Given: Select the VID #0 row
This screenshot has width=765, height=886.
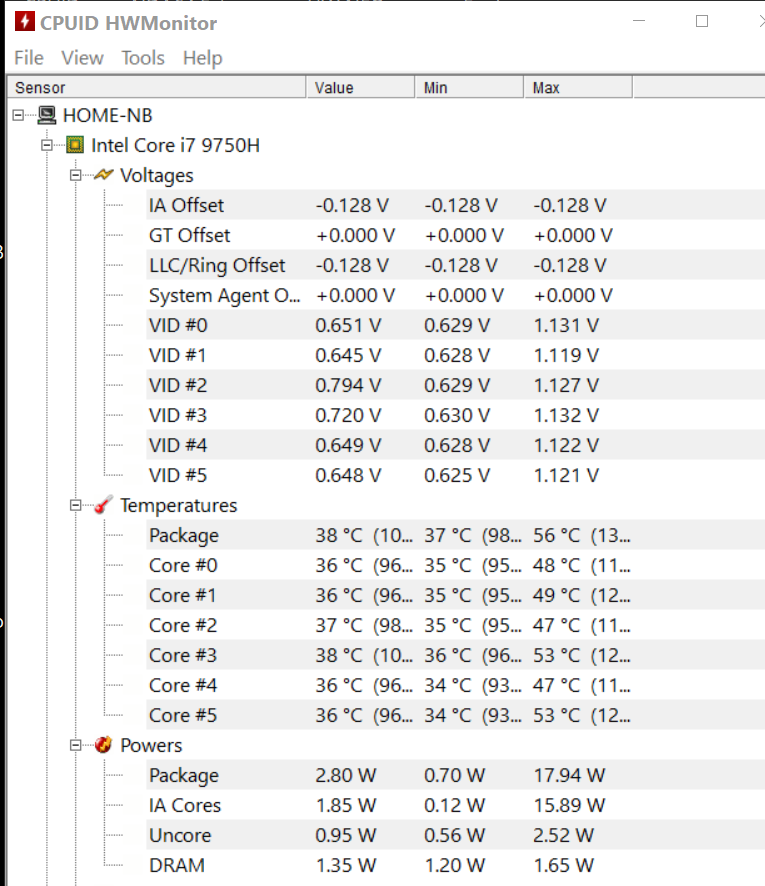Looking at the screenshot, I should 455,325.
